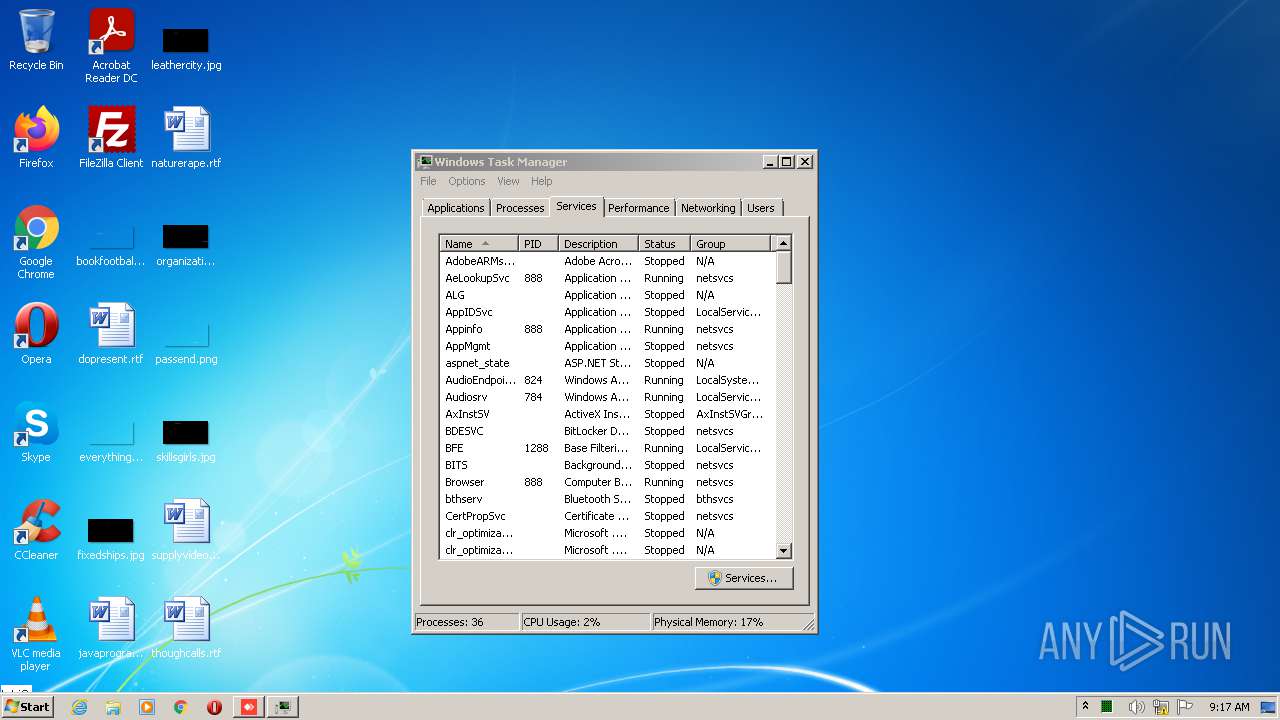Select the AeLookupSvc service row

[607, 278]
